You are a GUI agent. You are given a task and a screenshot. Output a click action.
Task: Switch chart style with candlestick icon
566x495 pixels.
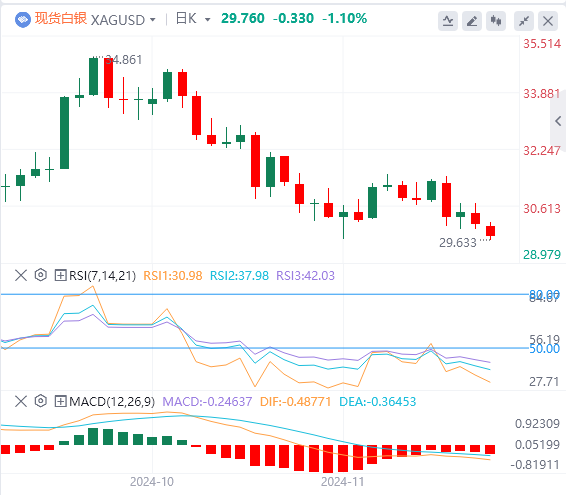pyautogui.click(x=496, y=21)
